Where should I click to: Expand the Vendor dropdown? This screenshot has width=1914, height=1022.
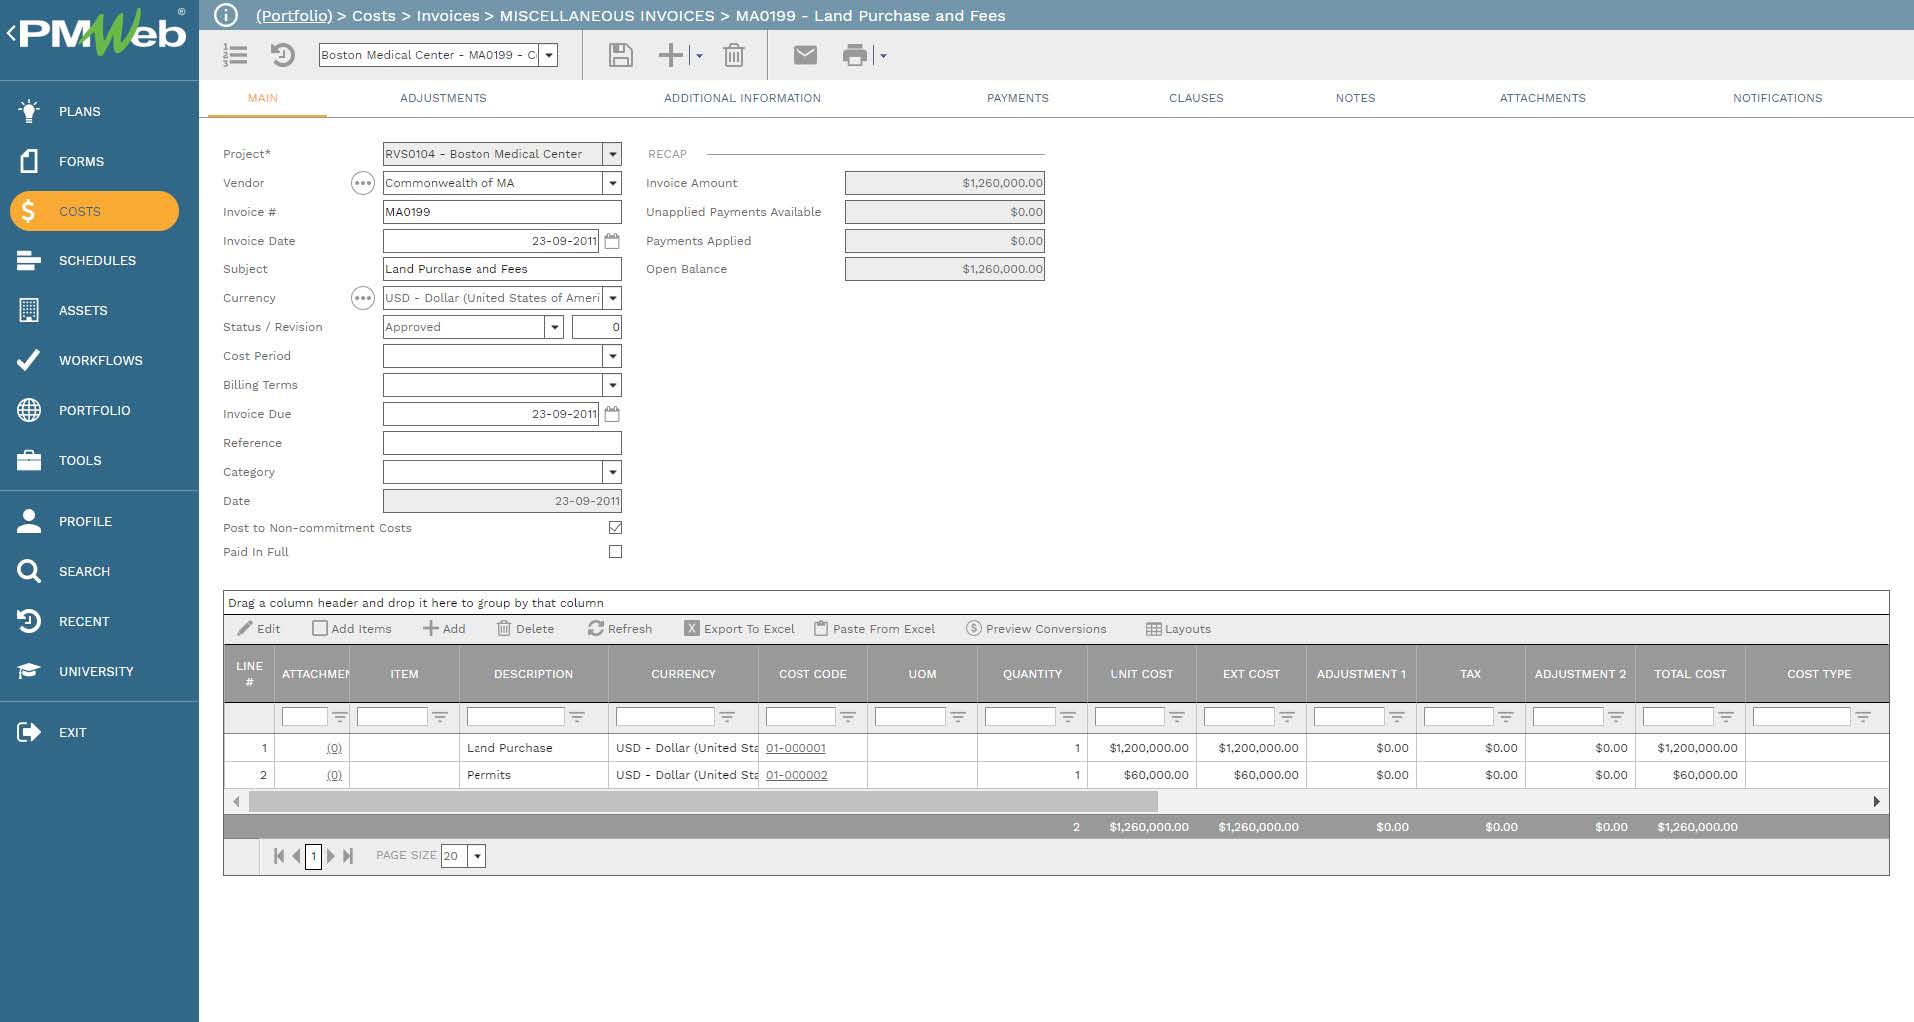tap(613, 183)
